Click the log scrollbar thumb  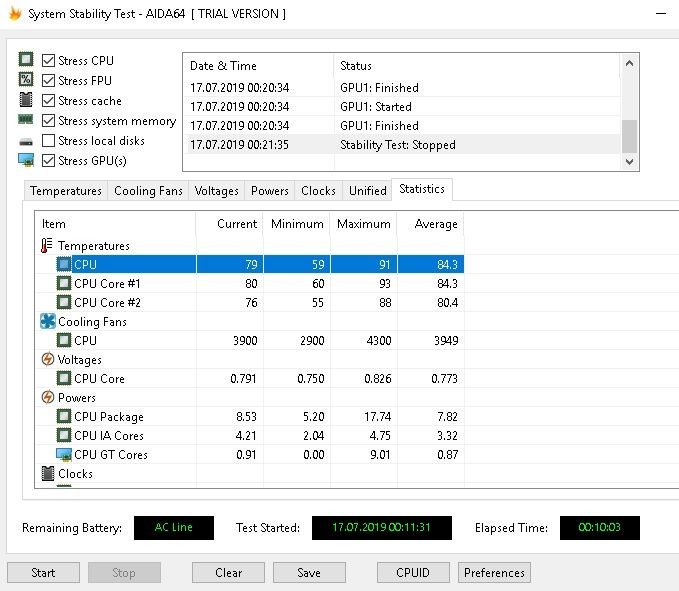(x=630, y=136)
